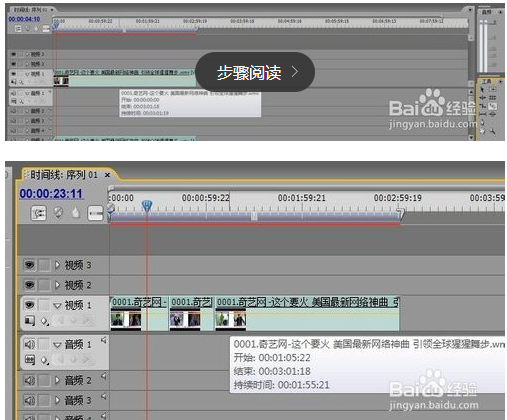
Task: Choose the Selection arrow tool in the tools panel
Action: 482,89
